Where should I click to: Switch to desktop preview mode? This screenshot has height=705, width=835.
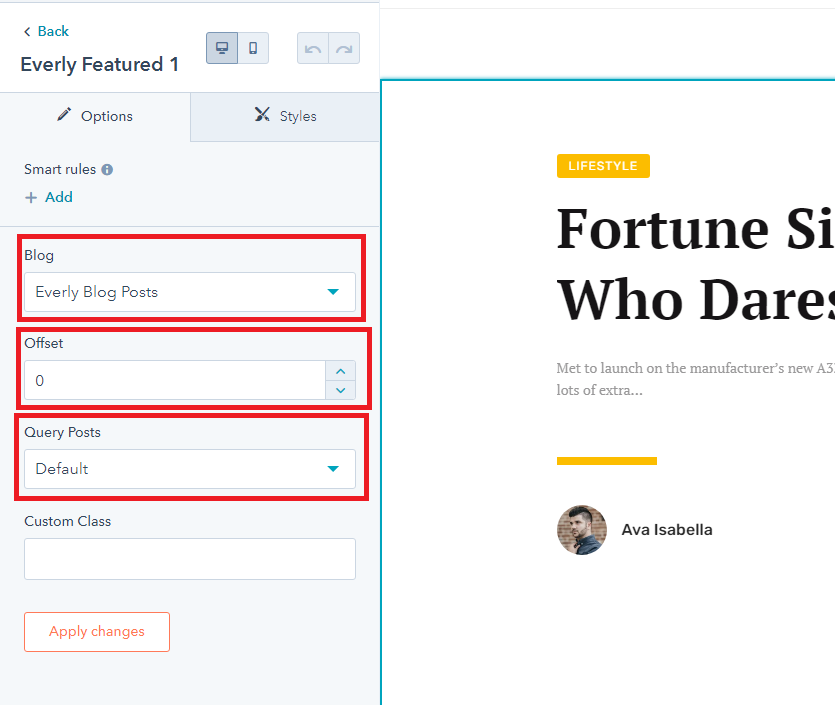click(x=222, y=48)
